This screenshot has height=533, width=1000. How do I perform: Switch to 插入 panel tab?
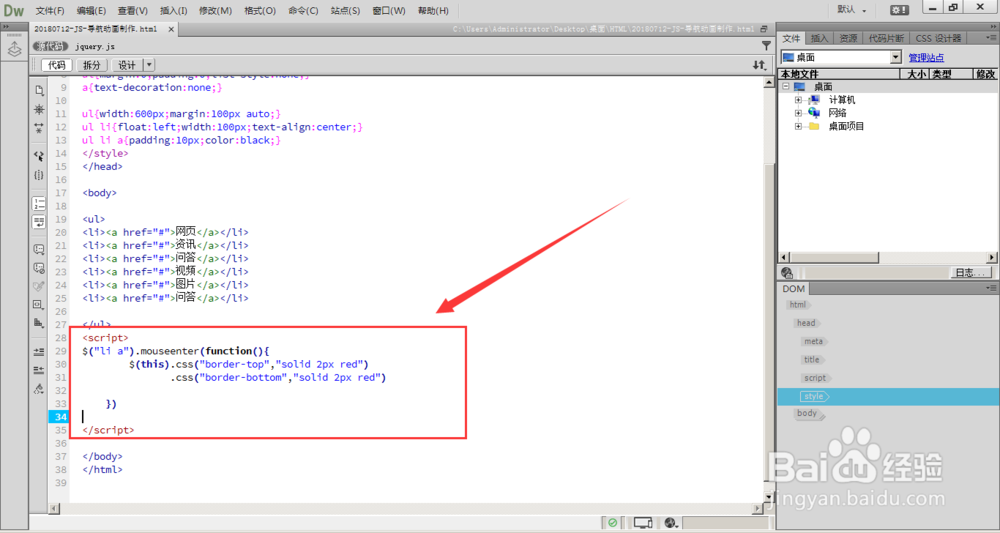click(x=820, y=38)
